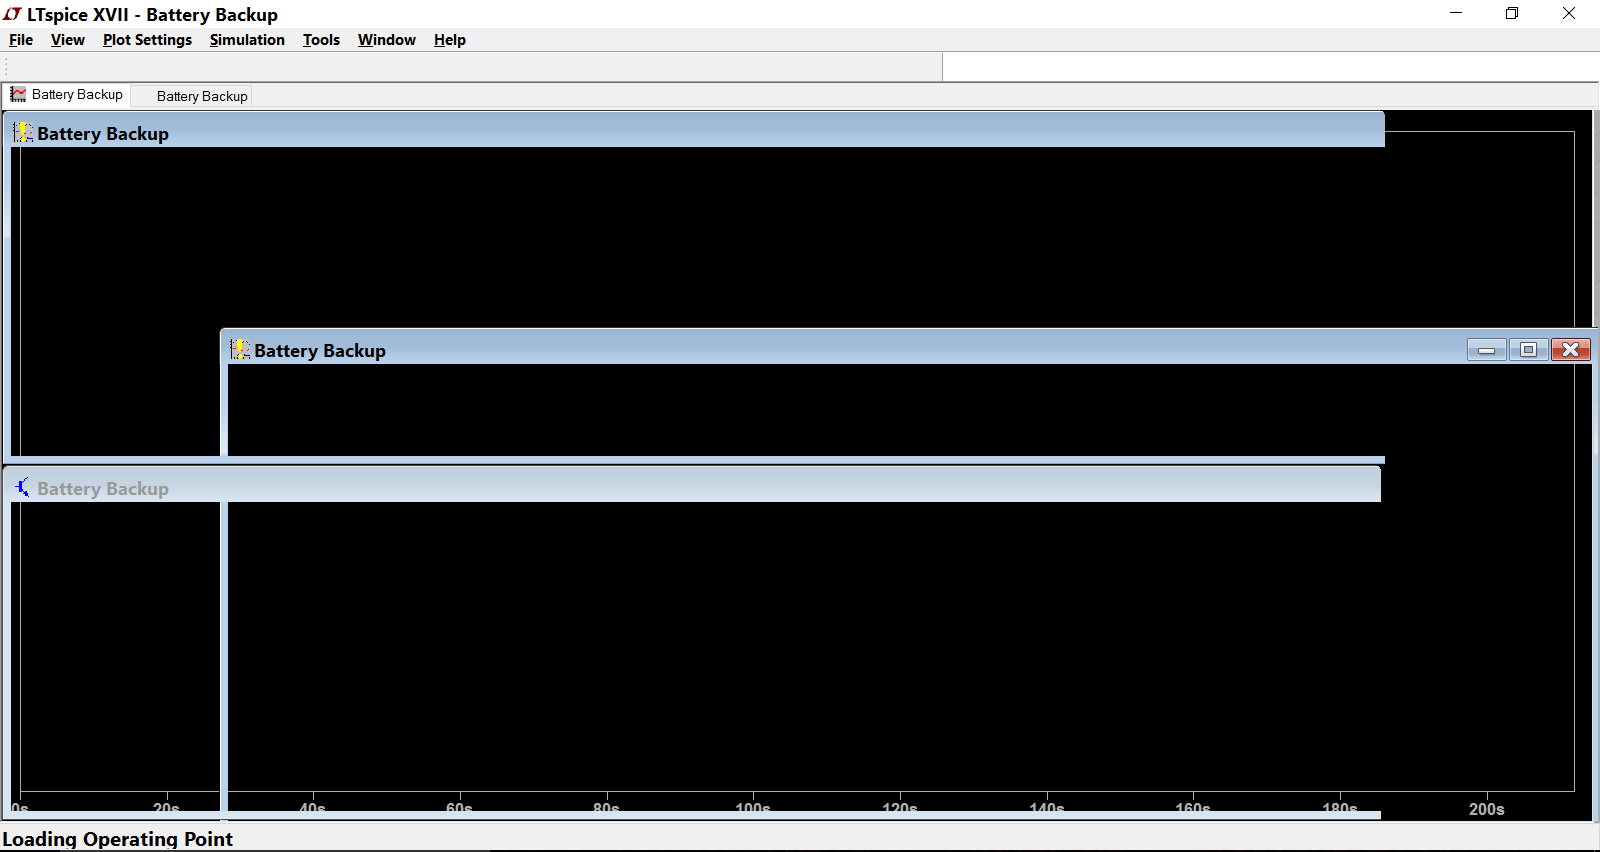Open the Plot Settings menu
The image size is (1600, 852).
[147, 40]
